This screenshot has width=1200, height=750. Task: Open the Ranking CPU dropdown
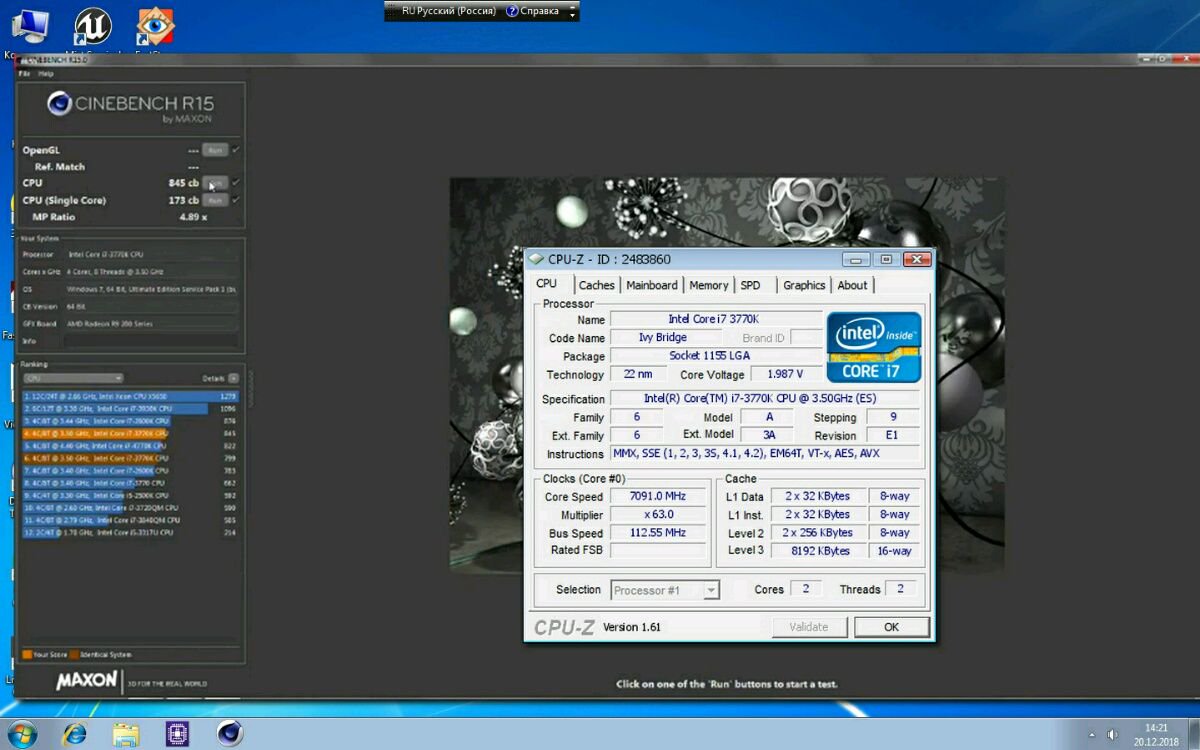pos(73,379)
